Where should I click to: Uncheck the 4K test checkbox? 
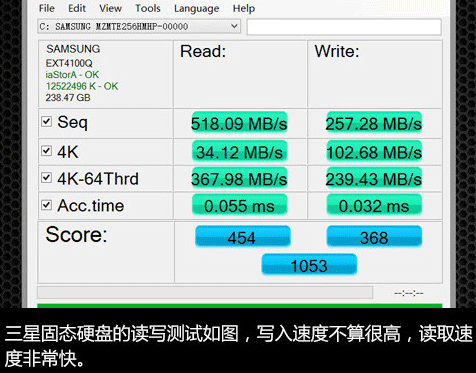click(46, 151)
